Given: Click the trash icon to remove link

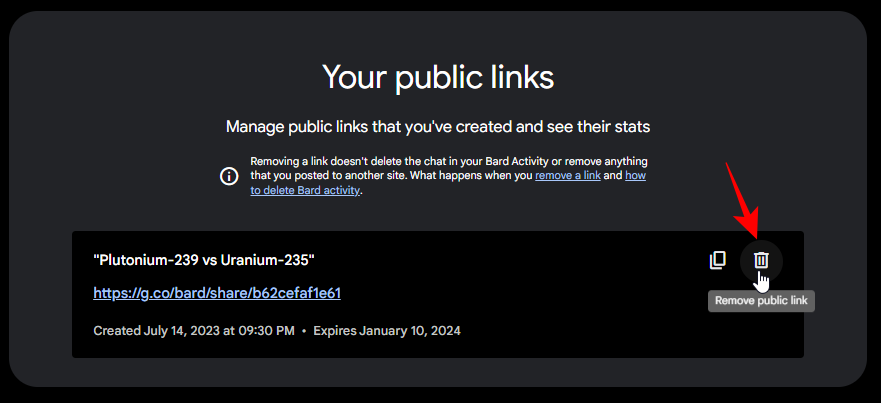Looking at the screenshot, I should pos(761,260).
